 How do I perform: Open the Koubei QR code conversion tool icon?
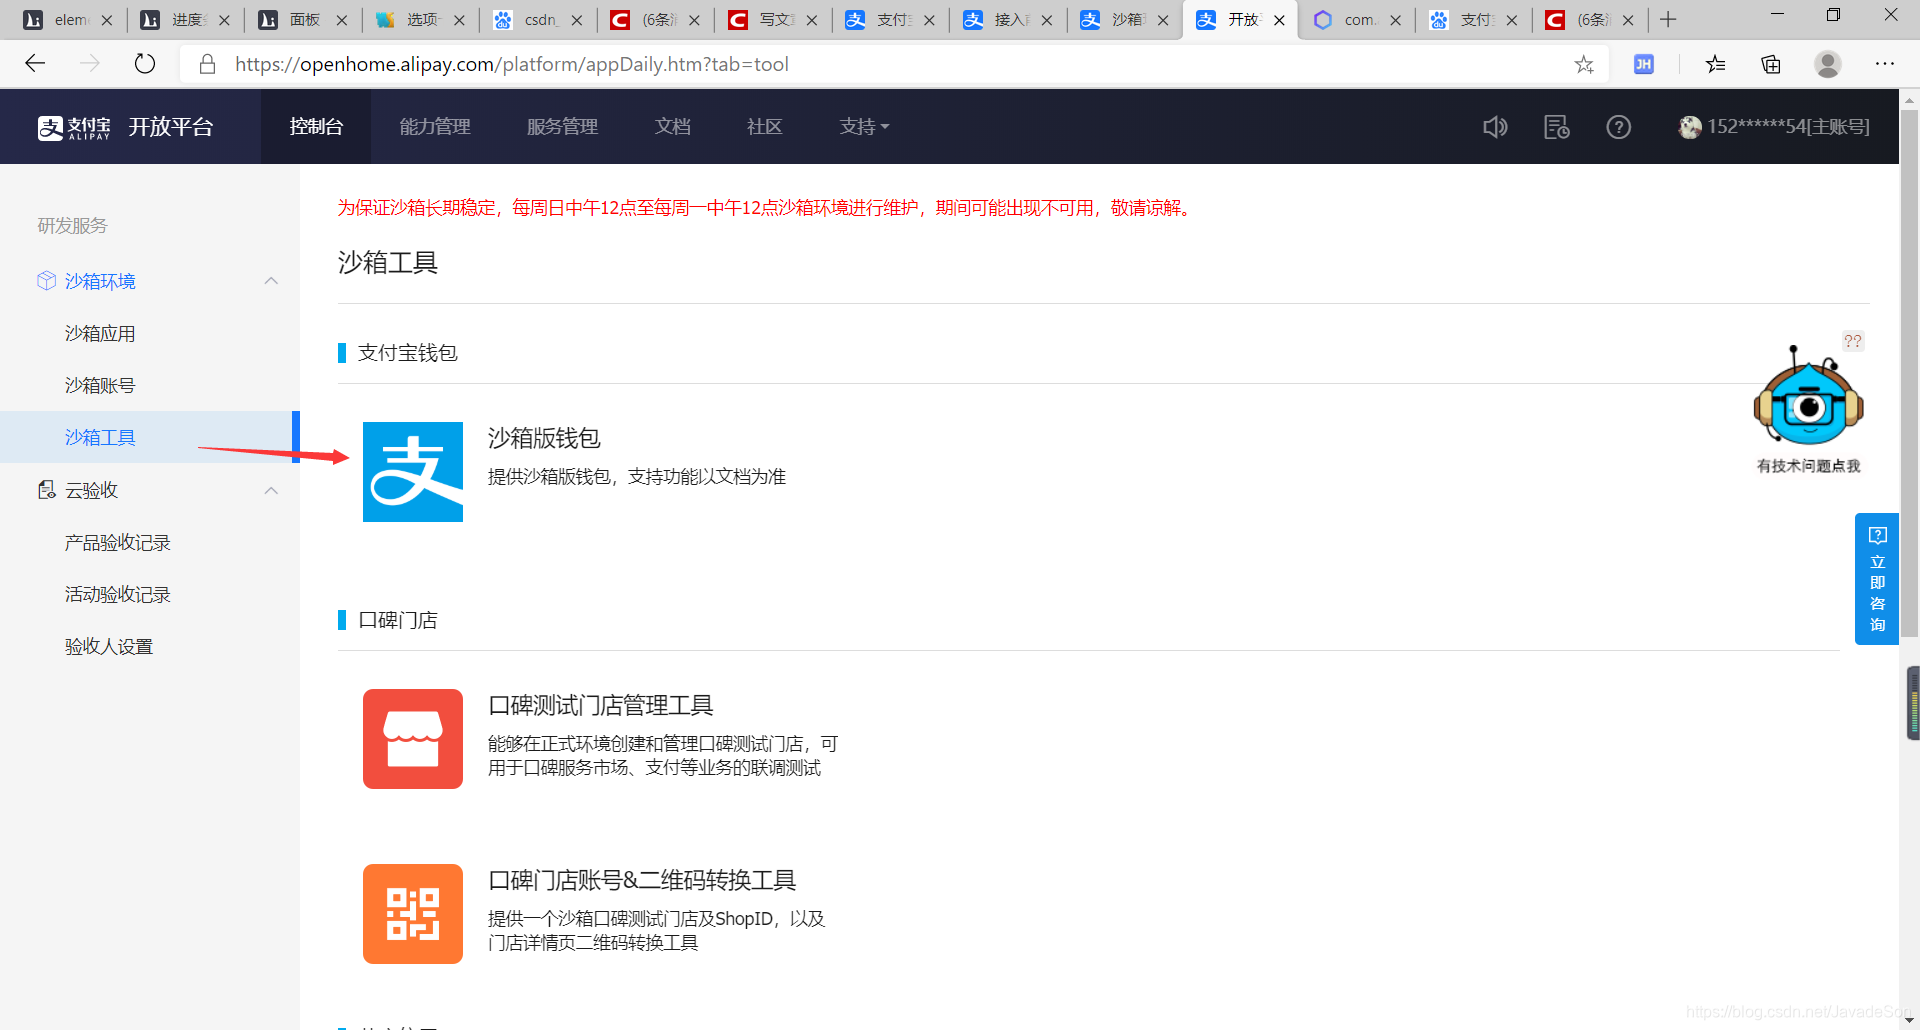pos(412,914)
